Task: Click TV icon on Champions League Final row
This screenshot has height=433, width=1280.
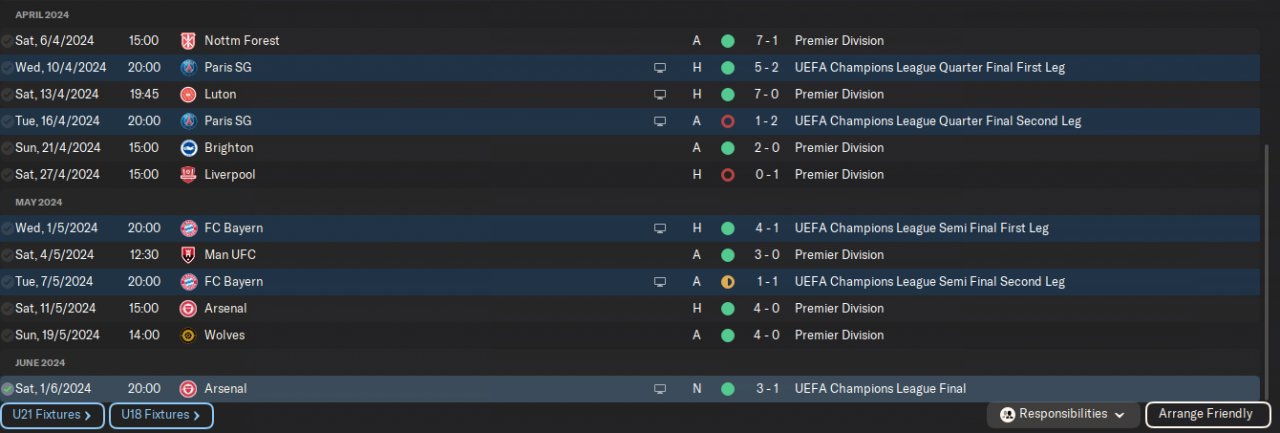Action: coord(660,389)
